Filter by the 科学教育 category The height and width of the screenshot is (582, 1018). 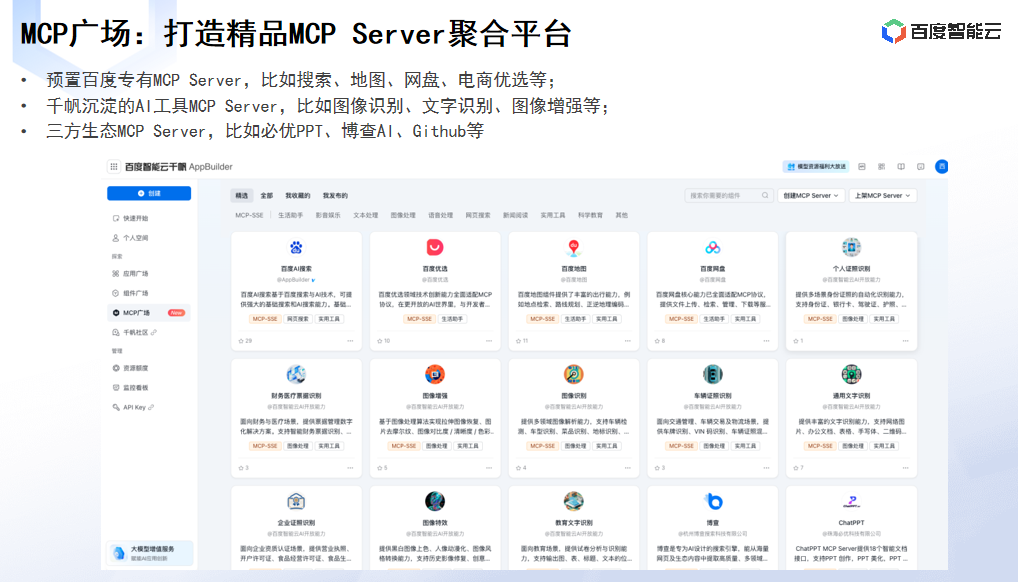coord(590,215)
